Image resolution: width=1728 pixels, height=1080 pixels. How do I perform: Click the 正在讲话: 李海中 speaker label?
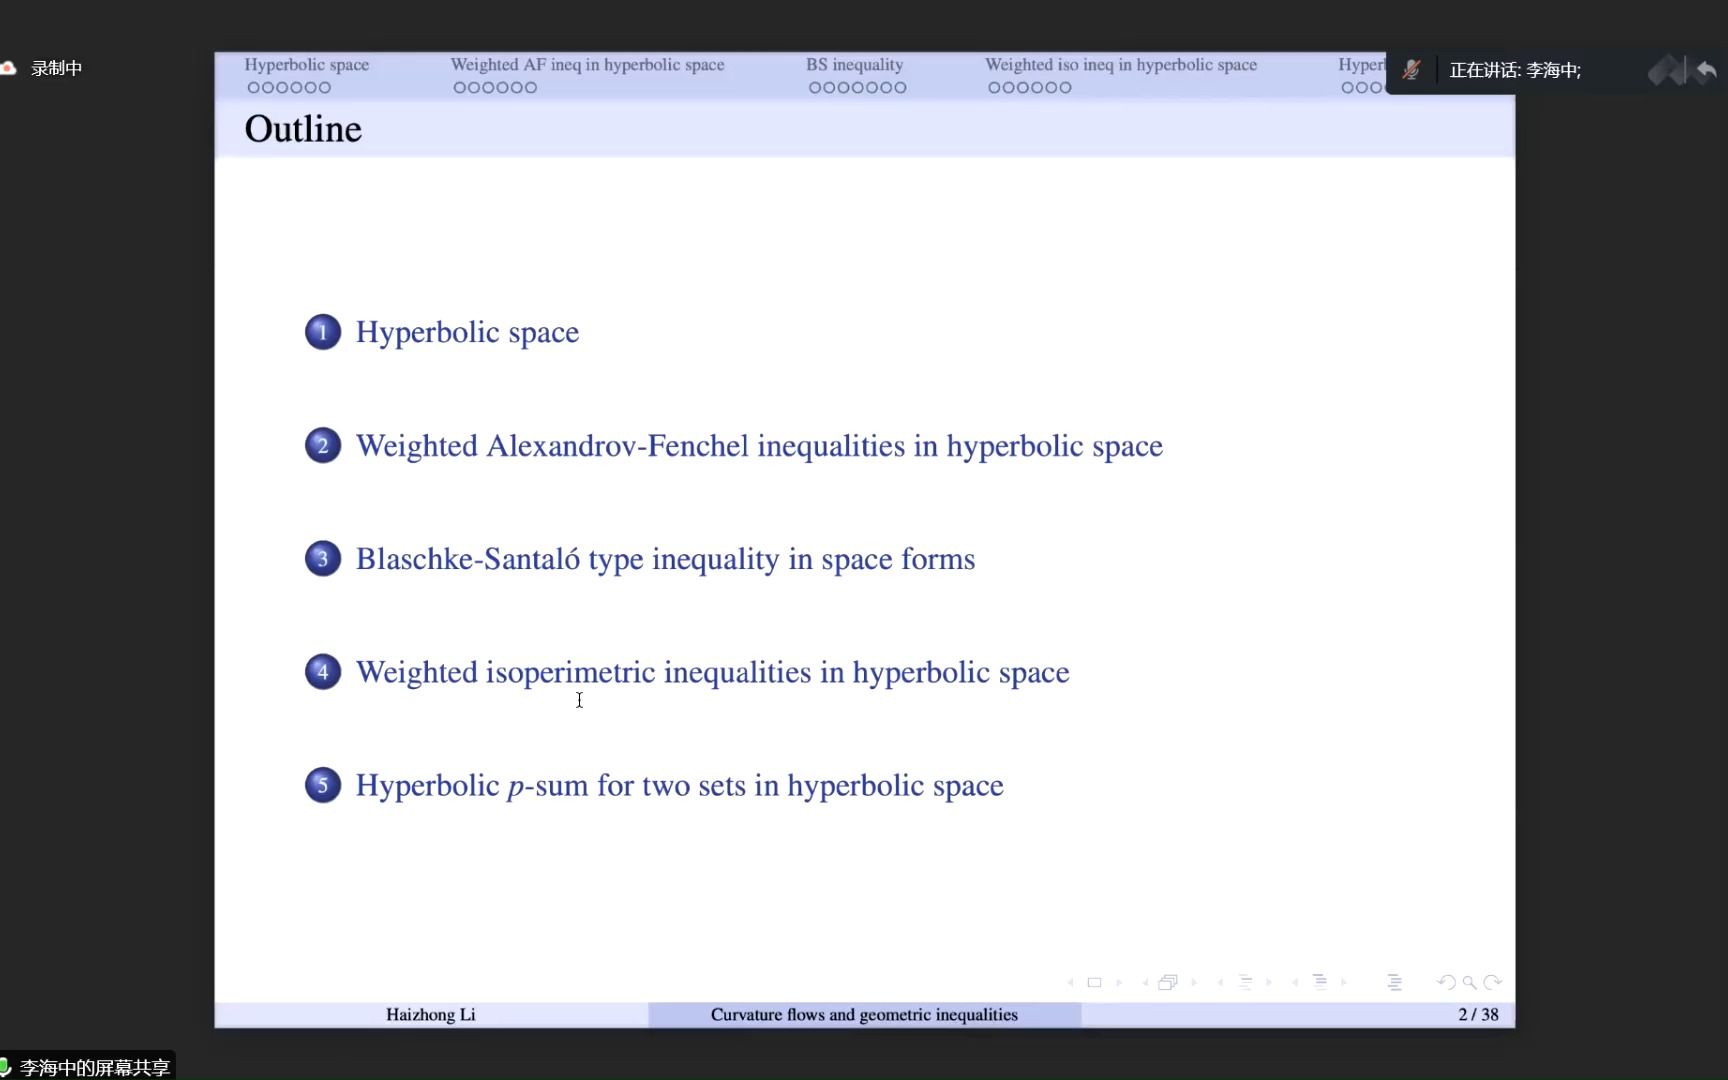tap(1515, 70)
